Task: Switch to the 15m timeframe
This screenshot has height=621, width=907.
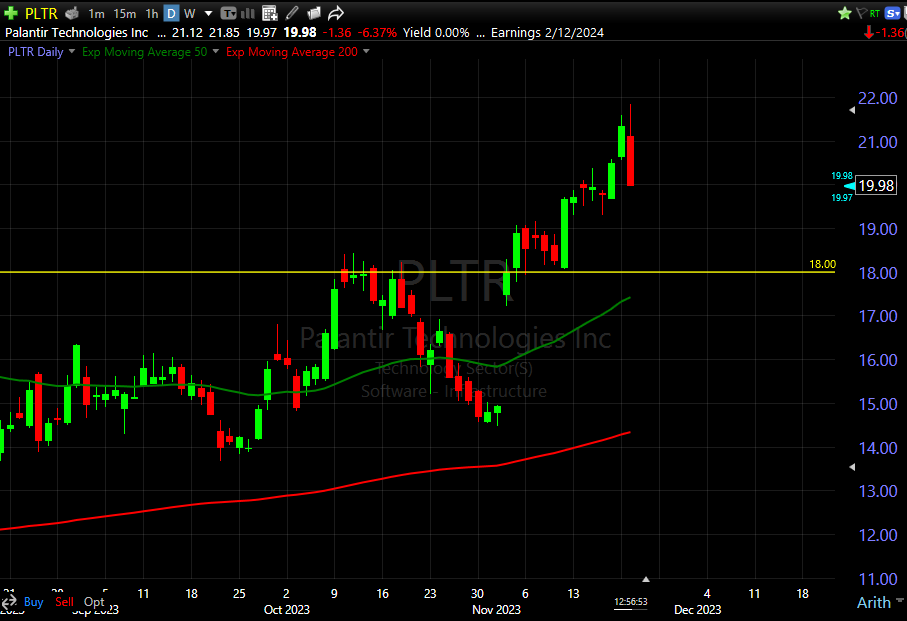Action: click(125, 13)
